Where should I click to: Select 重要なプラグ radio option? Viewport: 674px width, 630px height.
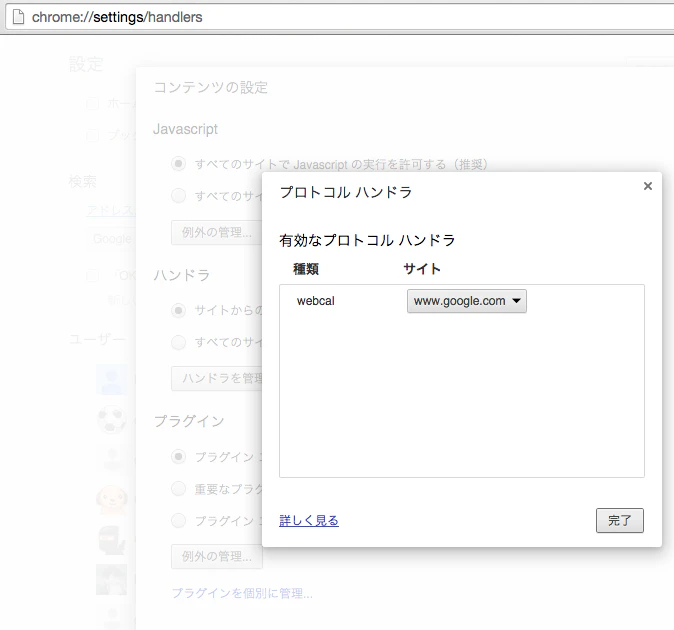click(x=178, y=489)
